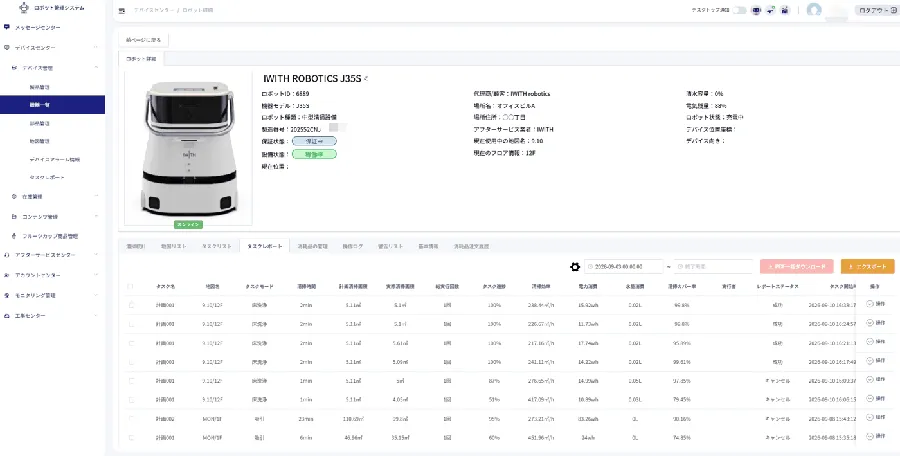Expand the モニタリング管理 chevron
The width and height of the screenshot is (900, 456).
click(x=96, y=295)
